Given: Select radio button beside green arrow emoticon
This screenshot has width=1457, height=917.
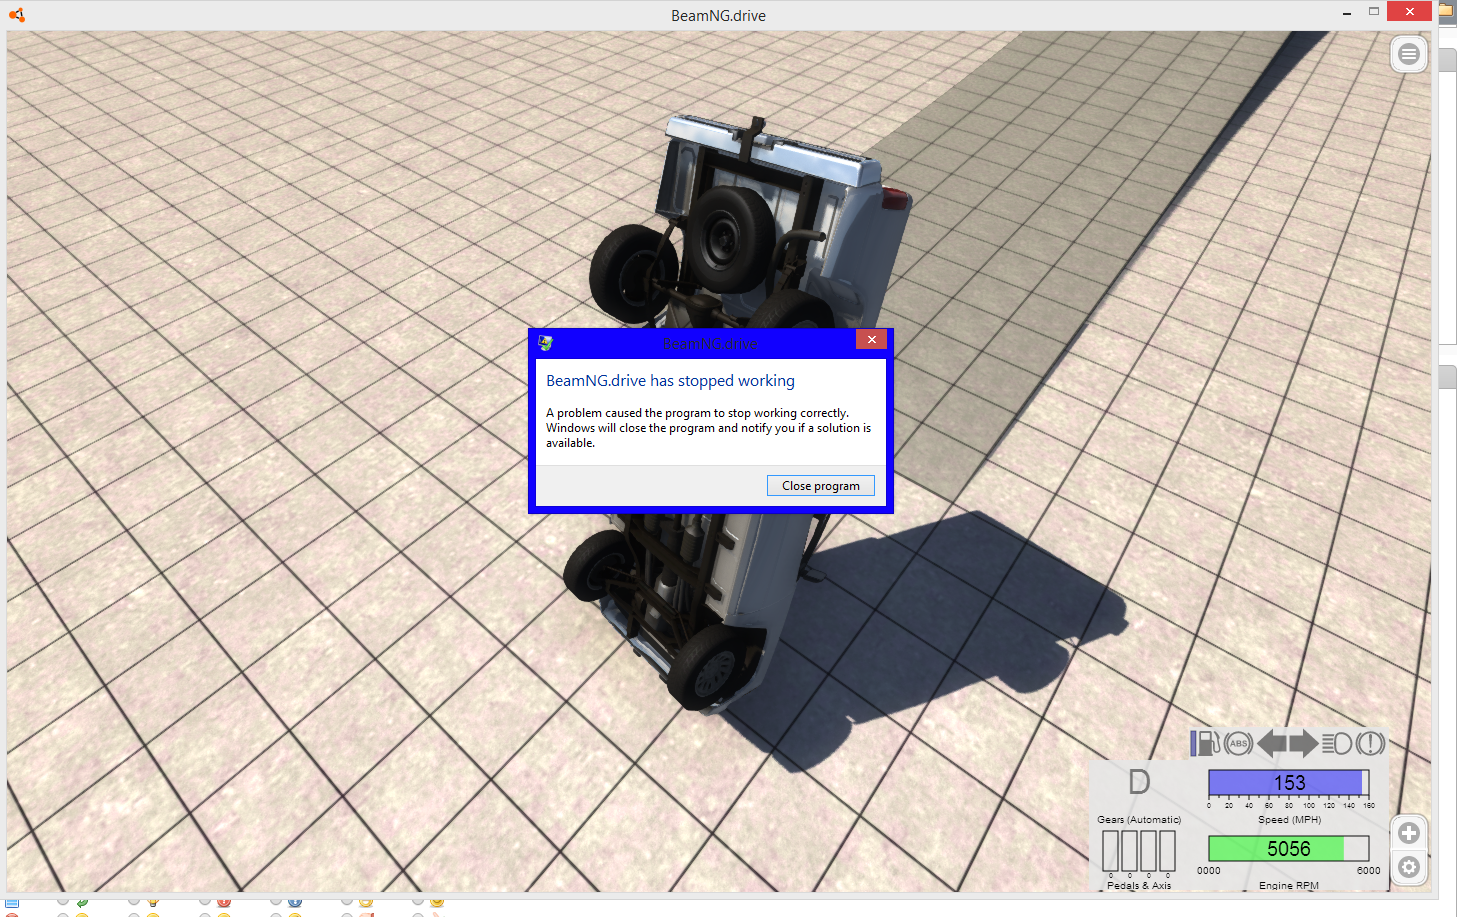Looking at the screenshot, I should (62, 900).
